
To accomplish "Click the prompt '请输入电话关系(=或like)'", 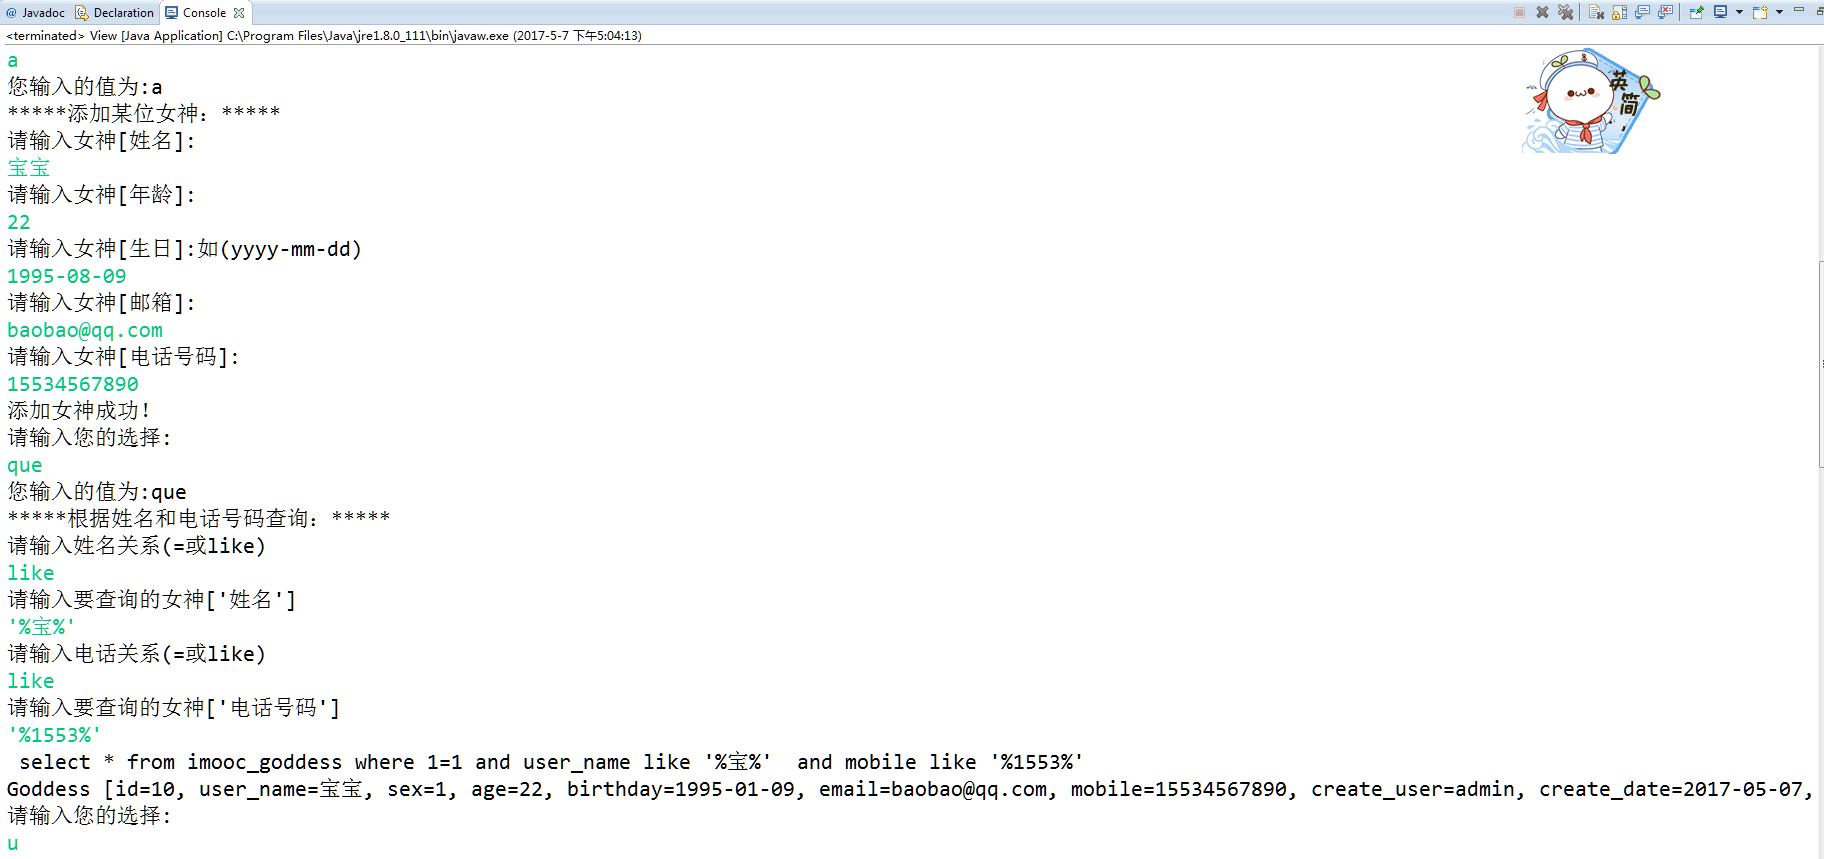I will 137,654.
